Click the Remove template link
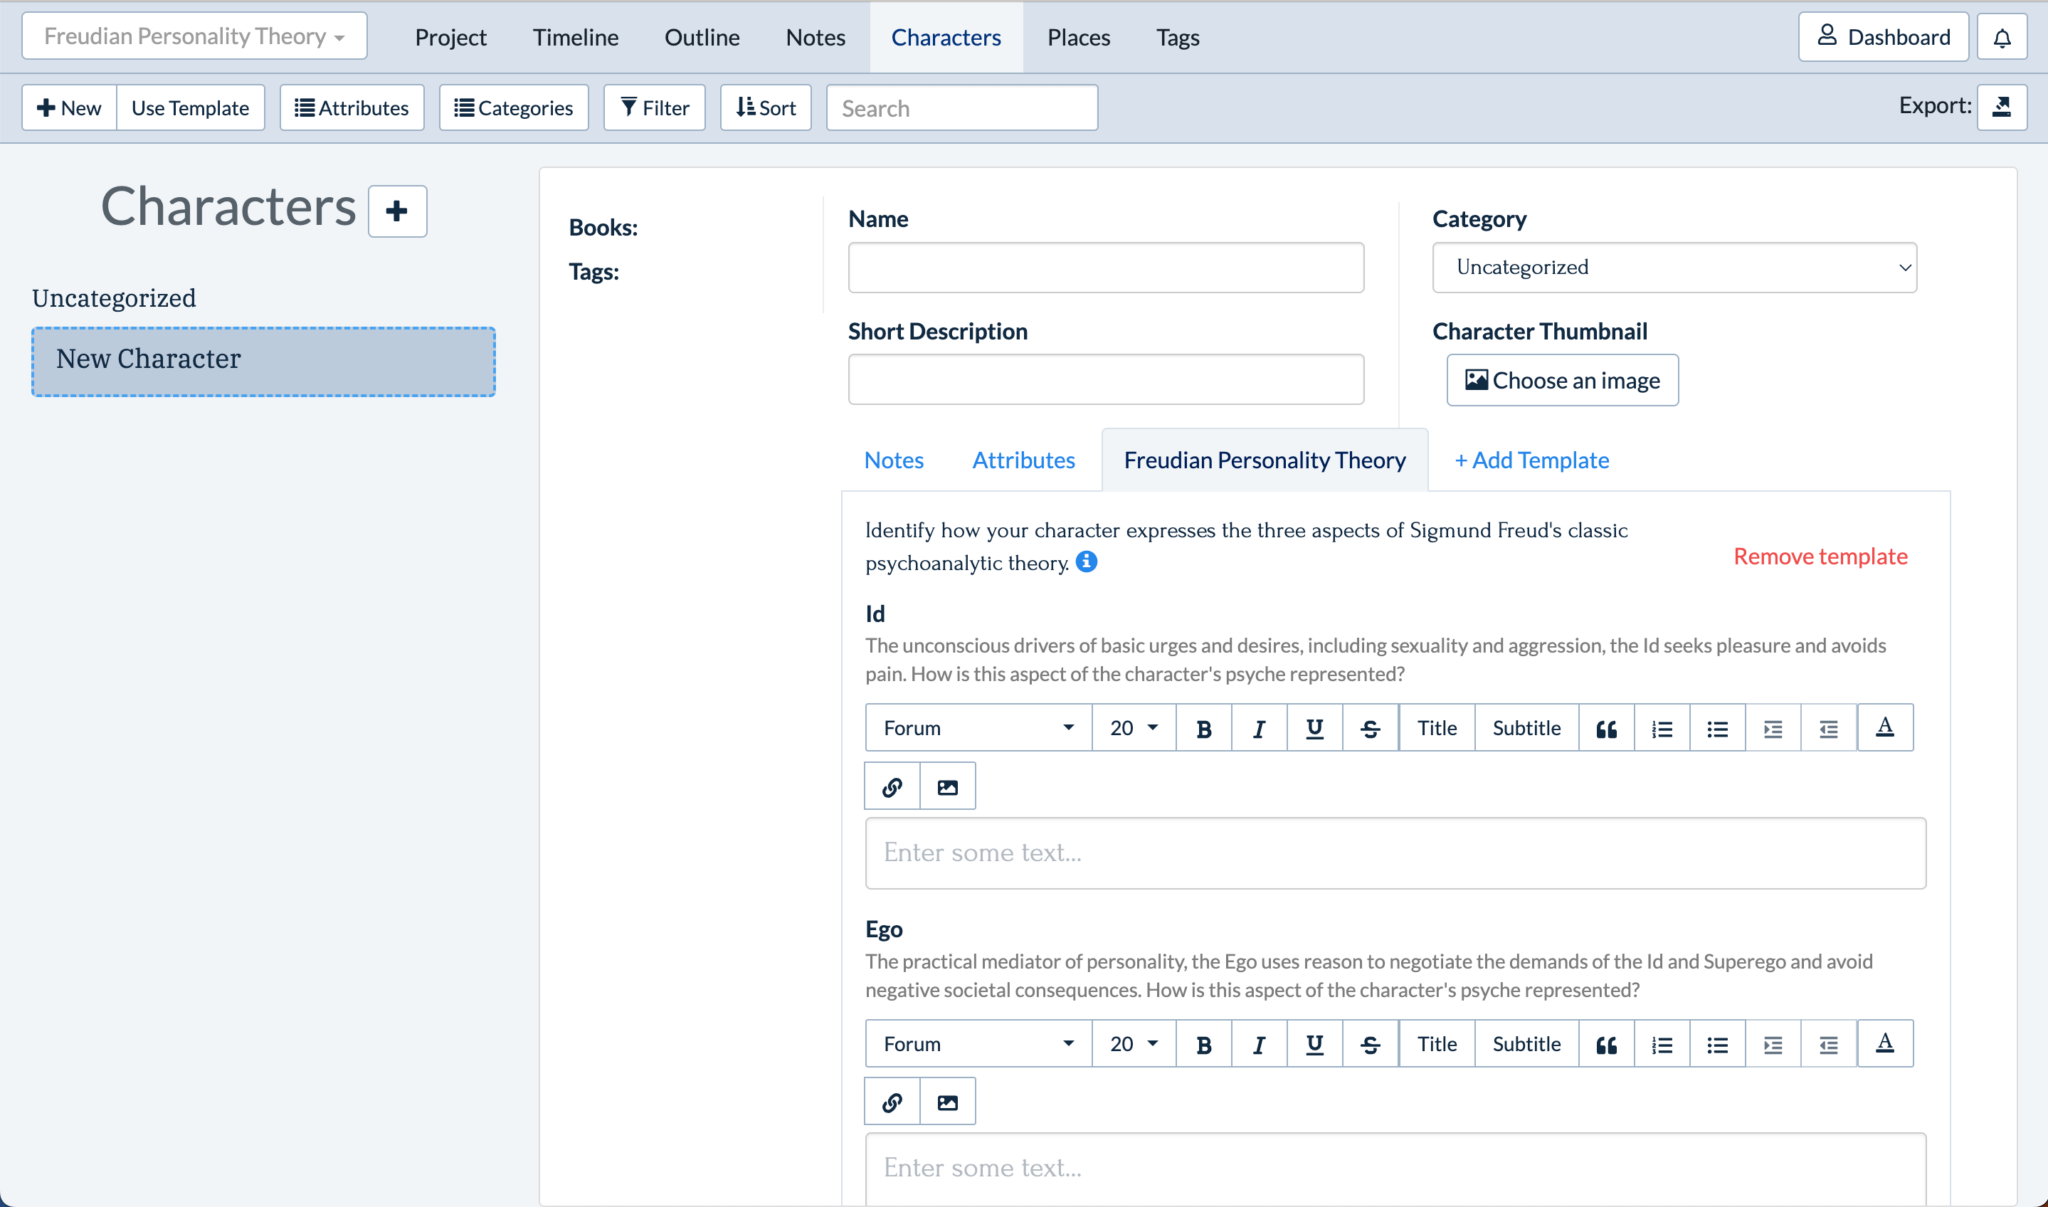 pyautogui.click(x=1820, y=556)
